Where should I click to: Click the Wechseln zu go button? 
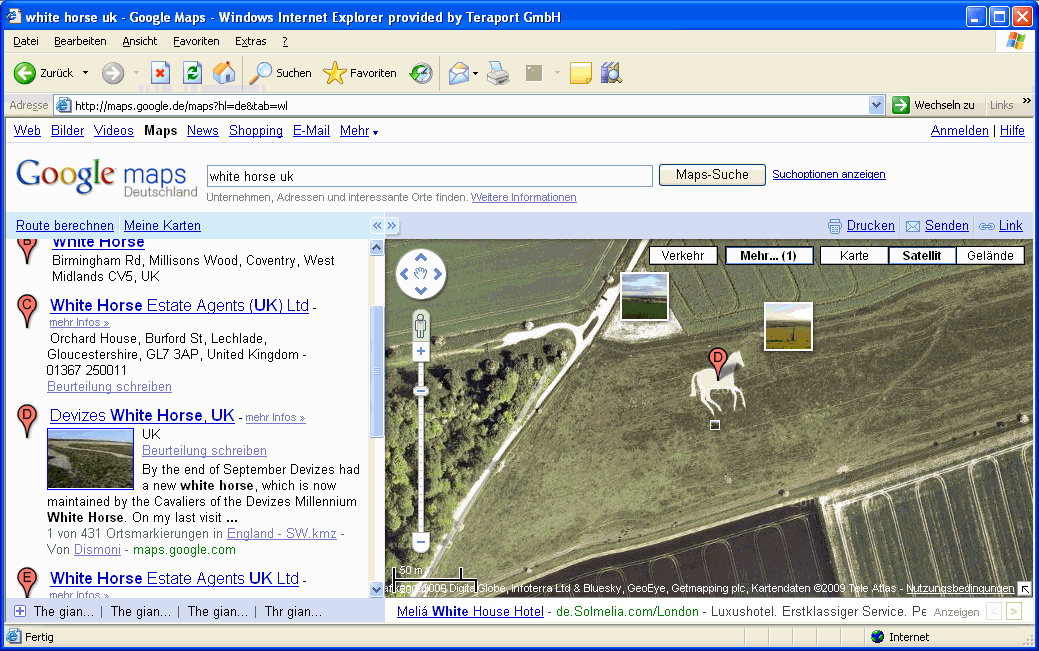[x=934, y=105]
